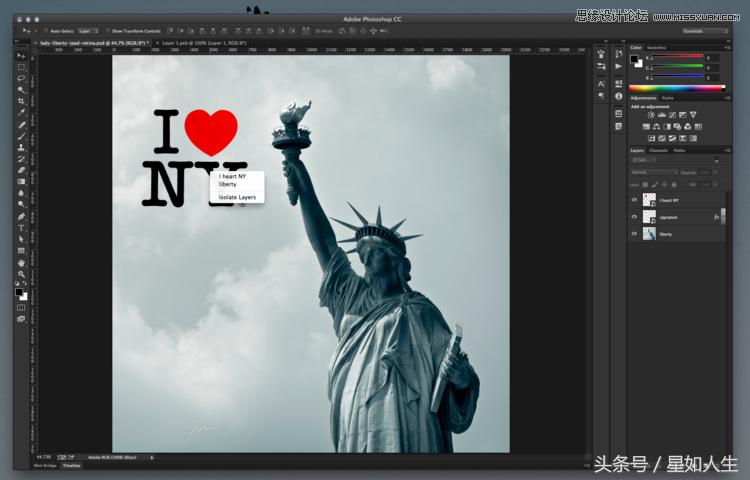Enable the Auto-Select checkbox
Viewport: 750px width, 480px height.
[44, 31]
